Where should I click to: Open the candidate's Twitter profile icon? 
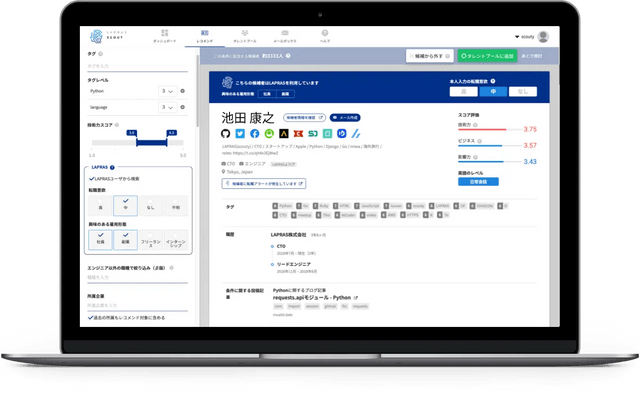(240, 134)
